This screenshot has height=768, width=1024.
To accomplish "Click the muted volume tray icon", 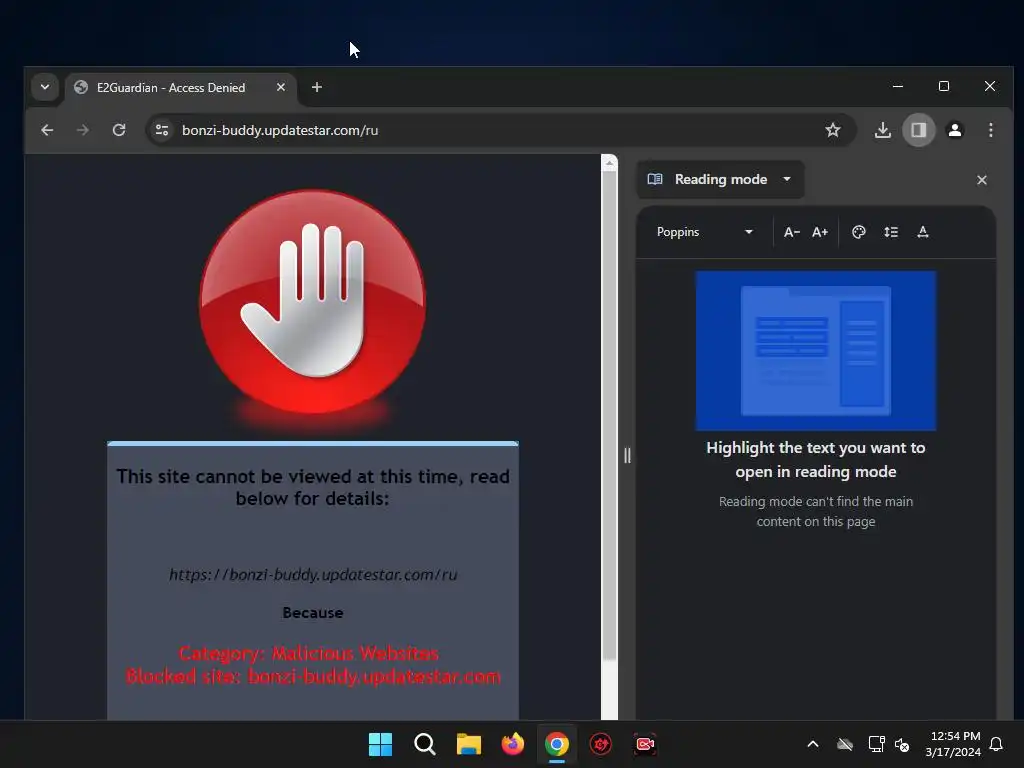I will pyautogui.click(x=902, y=744).
